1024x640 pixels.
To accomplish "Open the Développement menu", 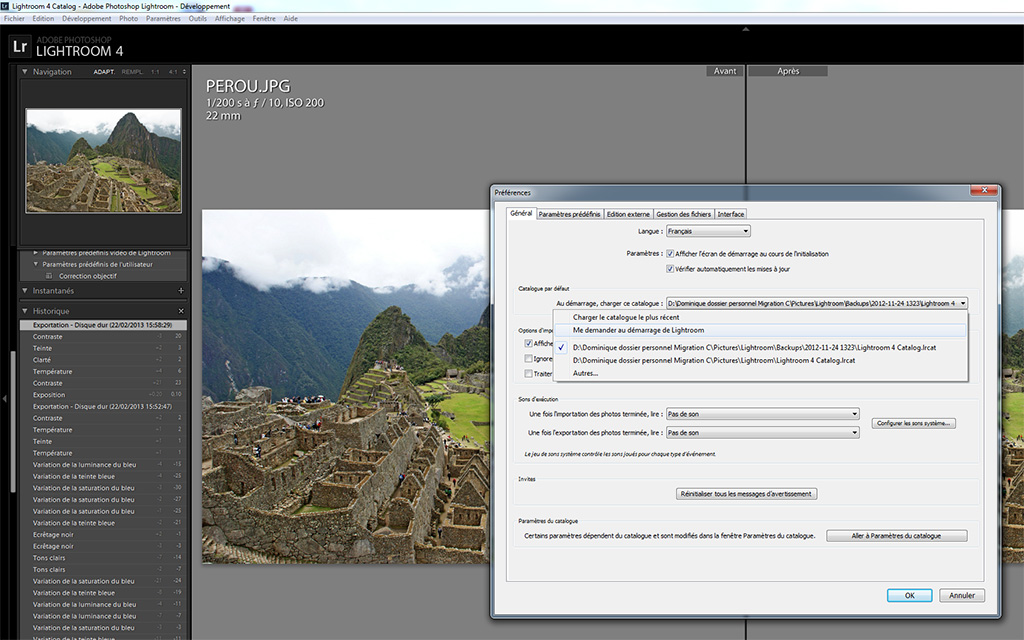I will [x=87, y=19].
